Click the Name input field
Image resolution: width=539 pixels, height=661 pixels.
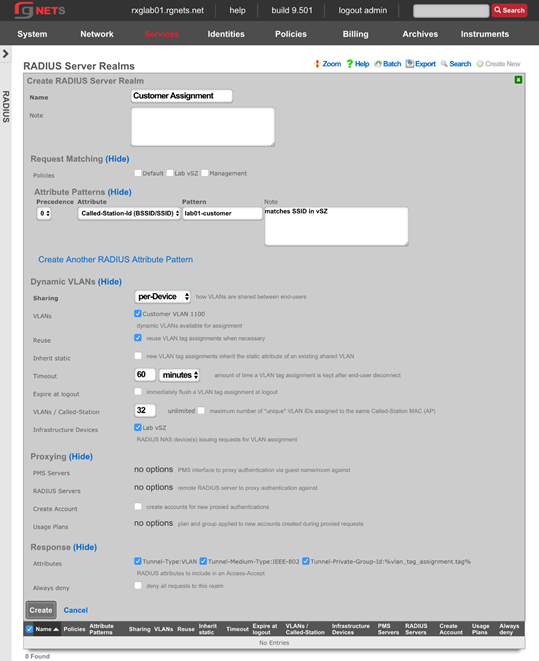182,96
